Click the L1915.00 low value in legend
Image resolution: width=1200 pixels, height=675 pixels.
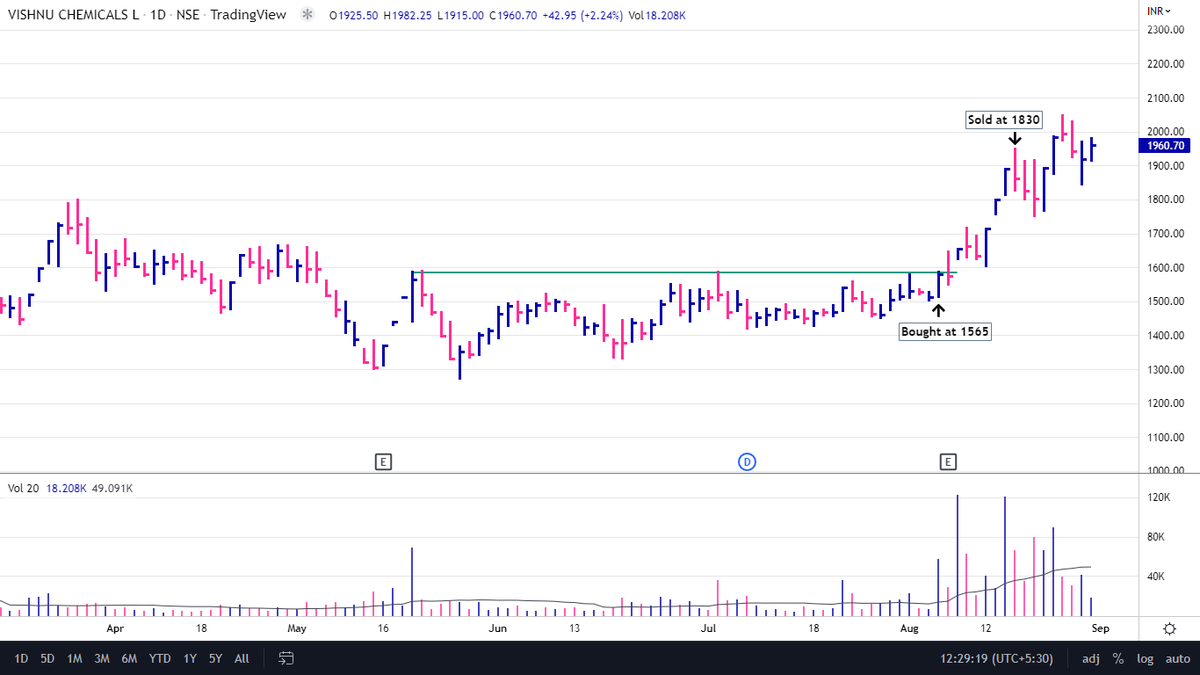click(x=462, y=15)
